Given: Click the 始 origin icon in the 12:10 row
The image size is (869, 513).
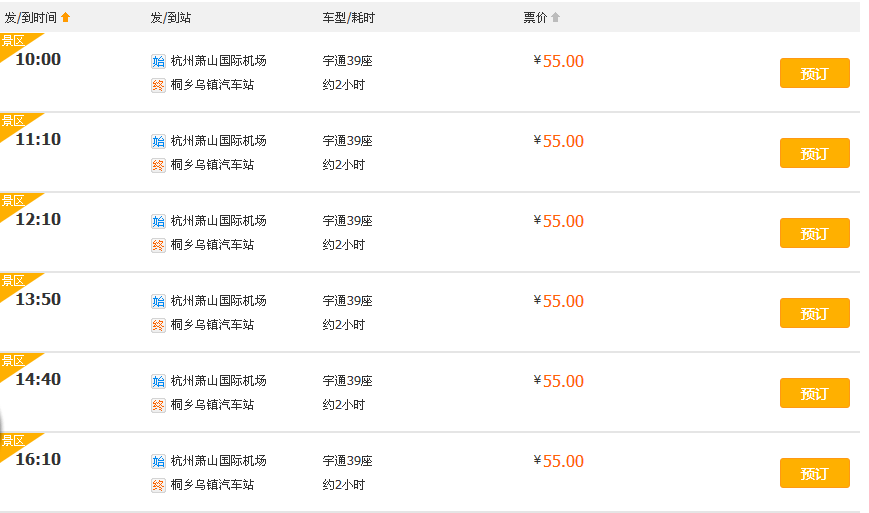Looking at the screenshot, I should coord(158,221).
